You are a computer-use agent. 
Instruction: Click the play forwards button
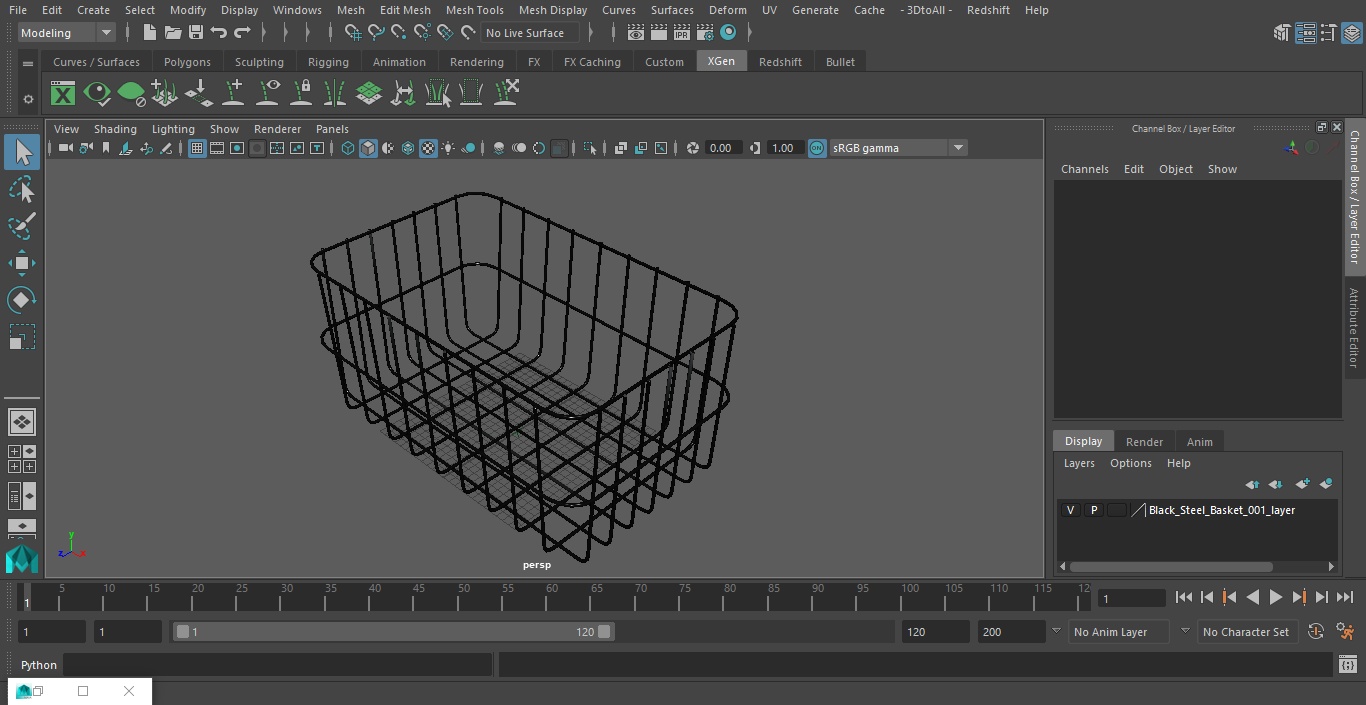click(1275, 597)
